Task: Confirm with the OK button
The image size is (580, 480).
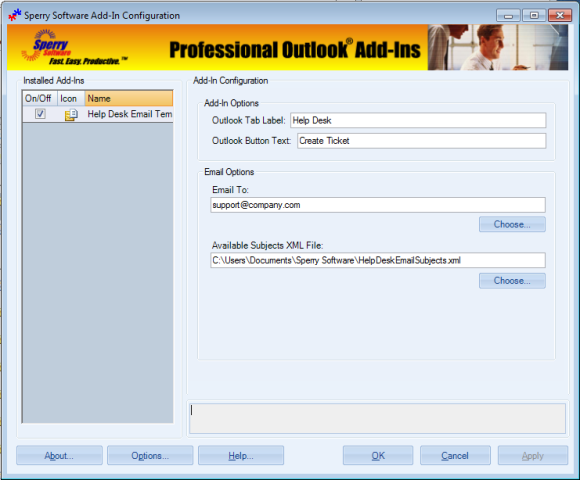Action: (x=378, y=455)
